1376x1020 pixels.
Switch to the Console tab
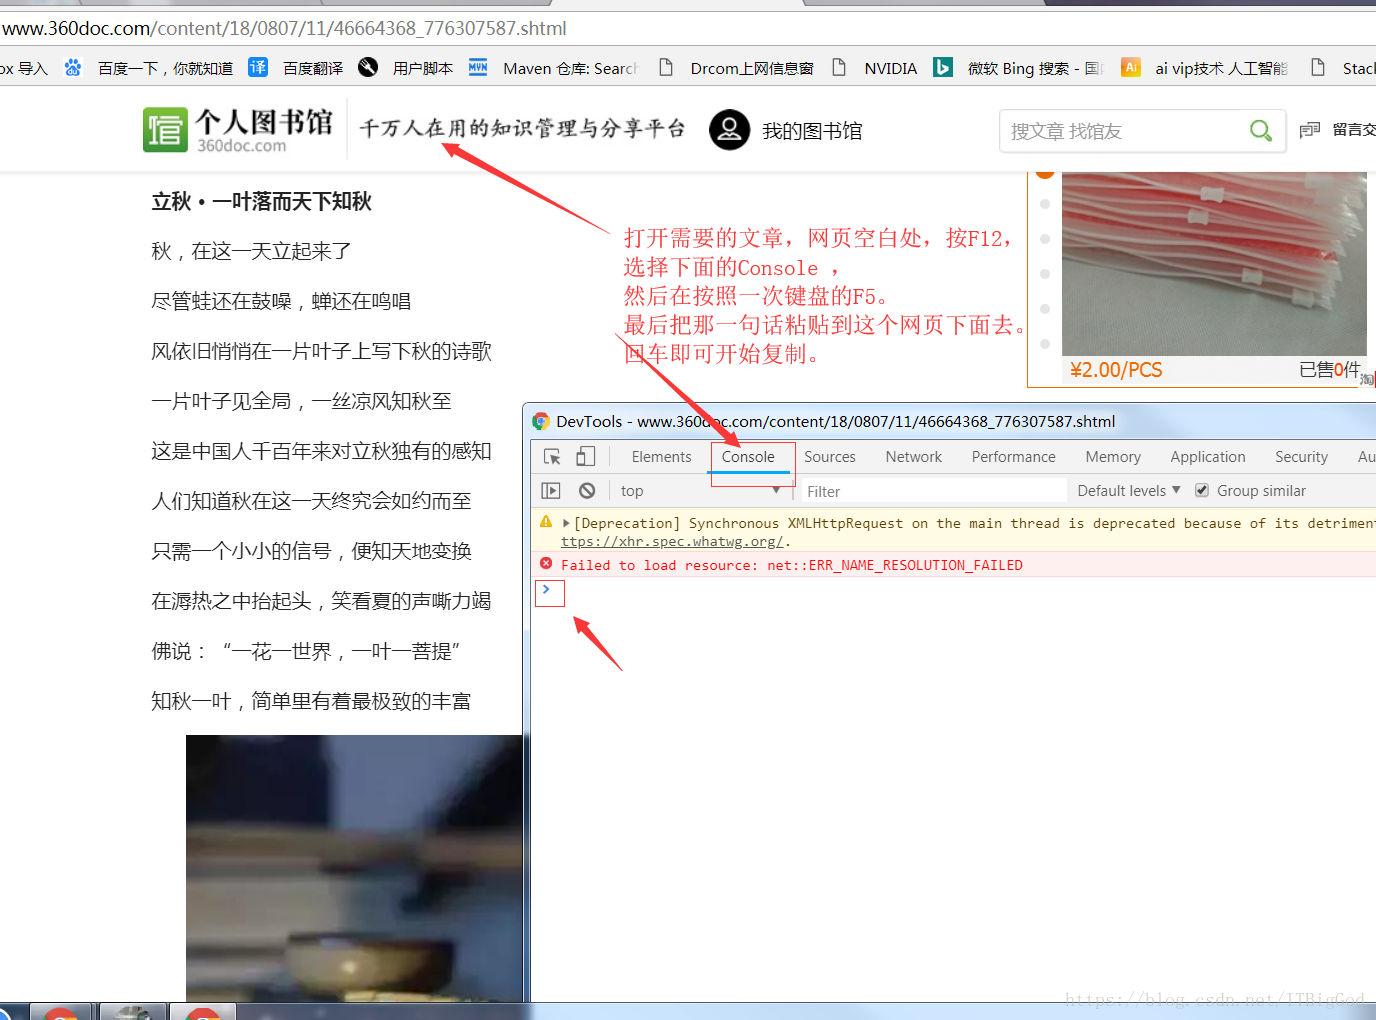[x=748, y=457]
